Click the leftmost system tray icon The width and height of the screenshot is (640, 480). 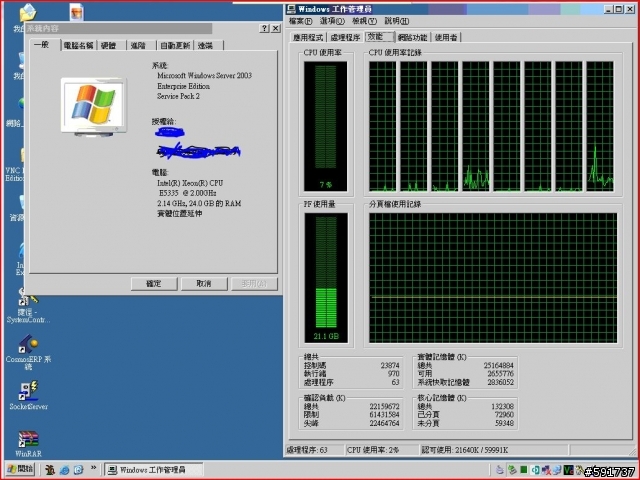tap(500, 470)
